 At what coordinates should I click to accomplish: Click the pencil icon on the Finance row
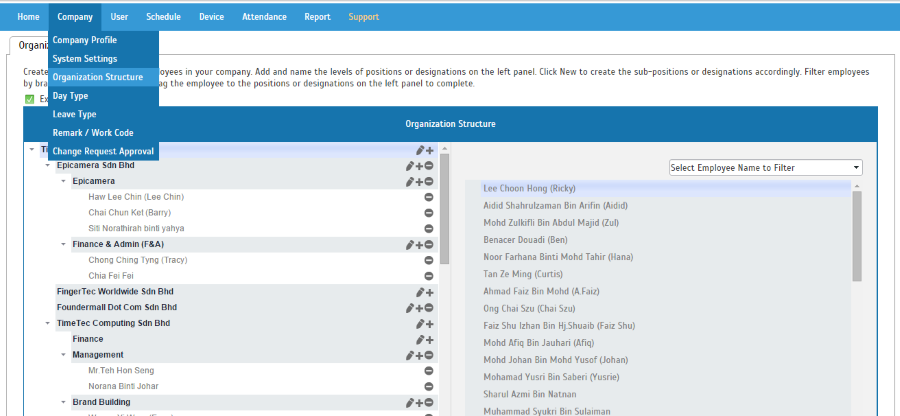(420, 340)
